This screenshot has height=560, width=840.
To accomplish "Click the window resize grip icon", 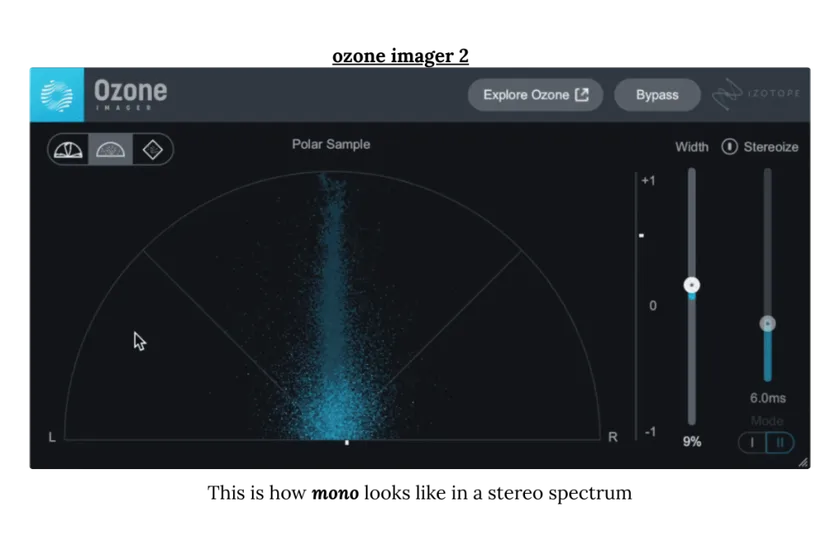I will tap(803, 462).
